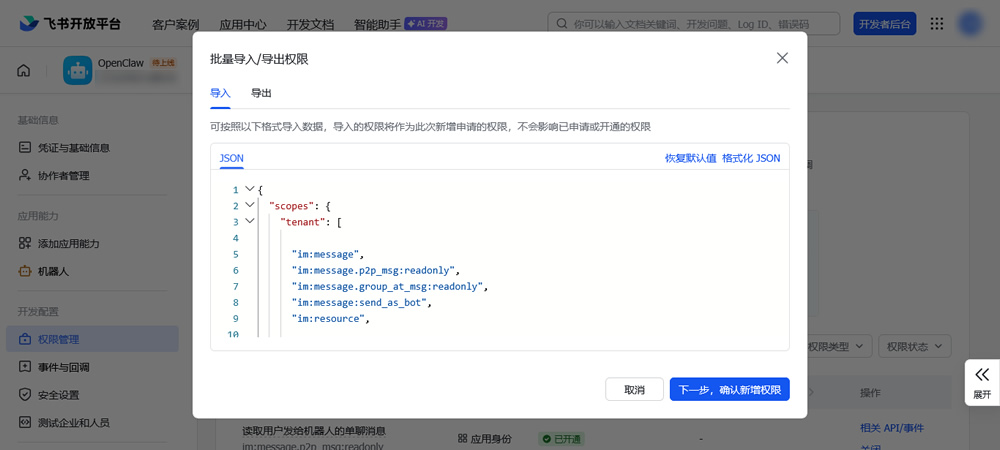Open the 权限状态 dropdown filter
This screenshot has width=1000, height=450.
[x=912, y=346]
